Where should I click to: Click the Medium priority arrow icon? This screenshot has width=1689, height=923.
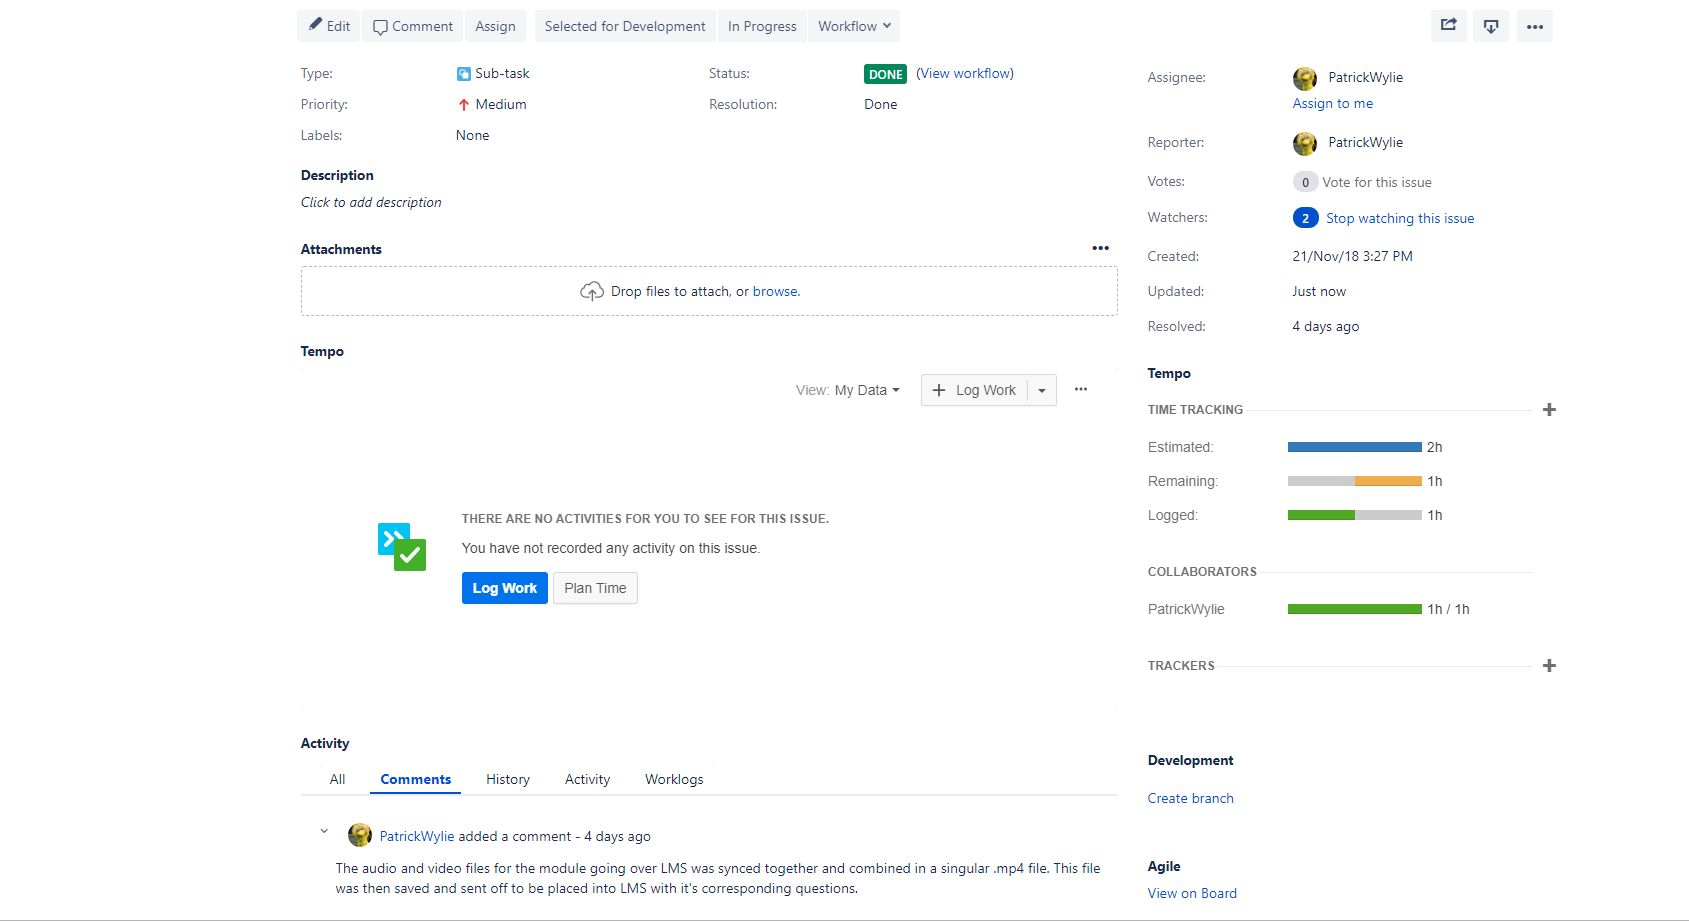tap(464, 105)
